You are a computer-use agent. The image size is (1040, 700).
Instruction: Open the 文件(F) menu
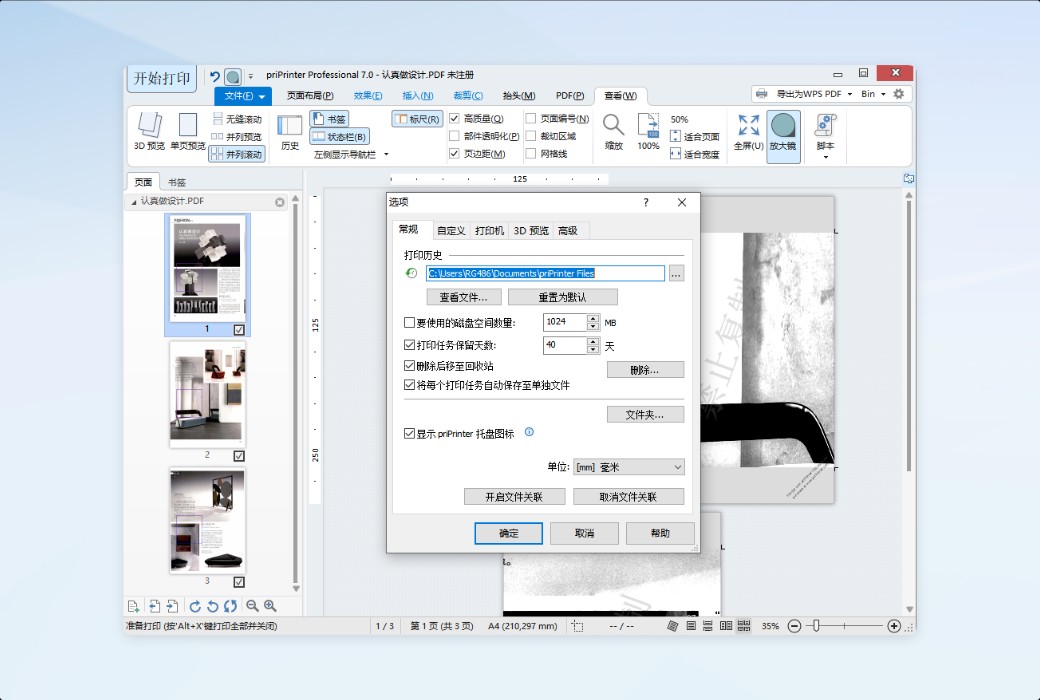243,96
